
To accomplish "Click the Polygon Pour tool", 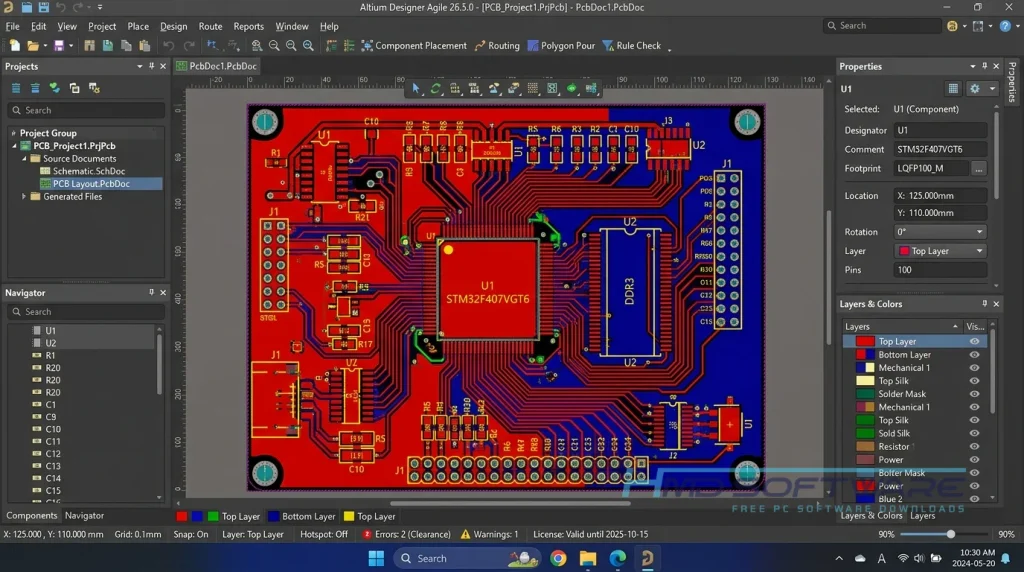I will pos(561,46).
